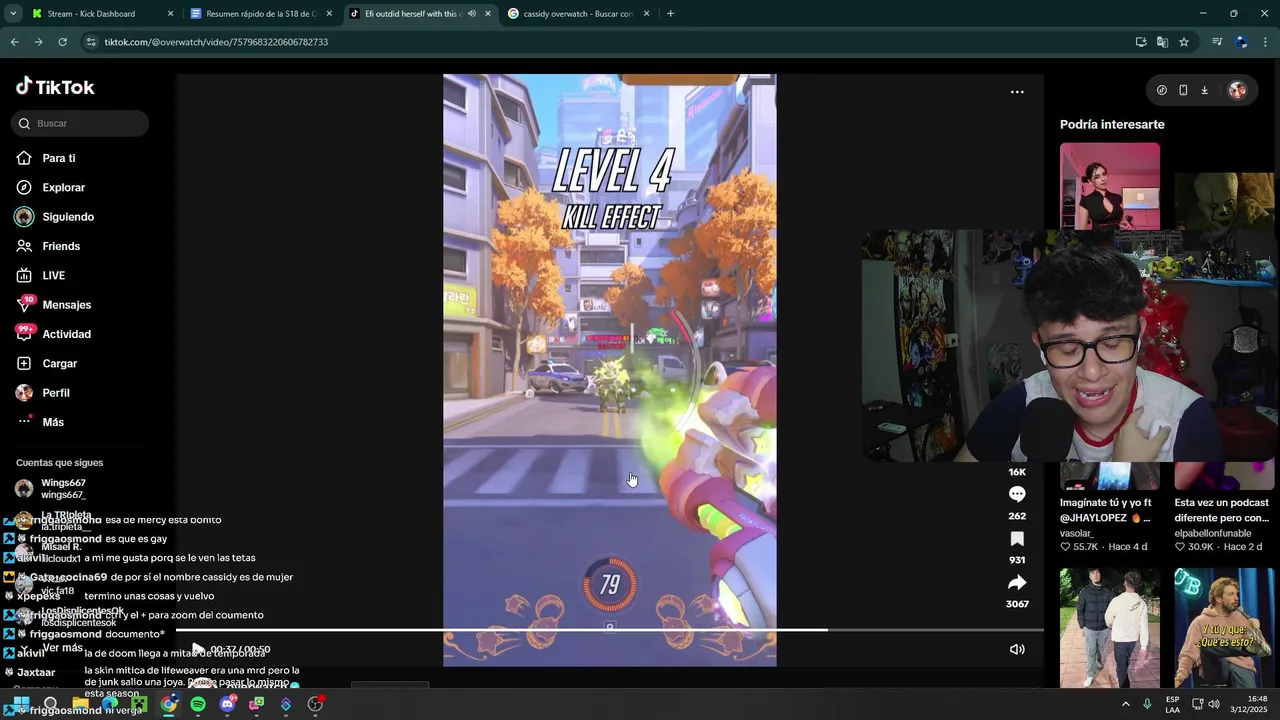Screen dimensions: 1280x720
Task: Click the TikTok logo
Action: click(55, 87)
